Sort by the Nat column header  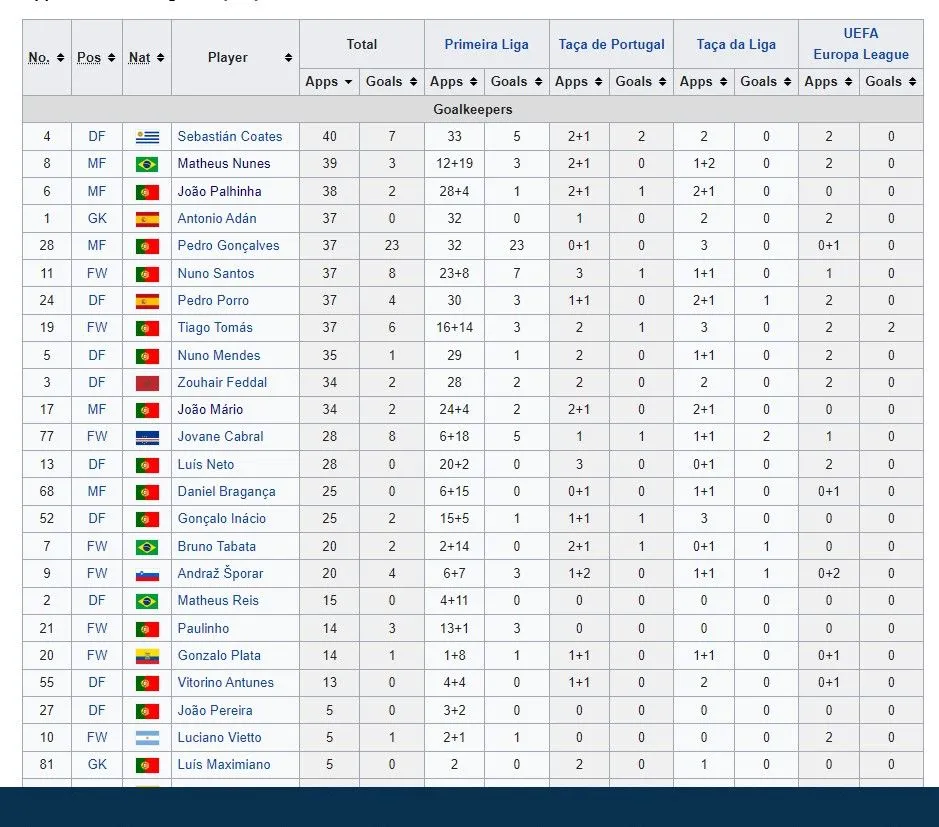coord(146,58)
